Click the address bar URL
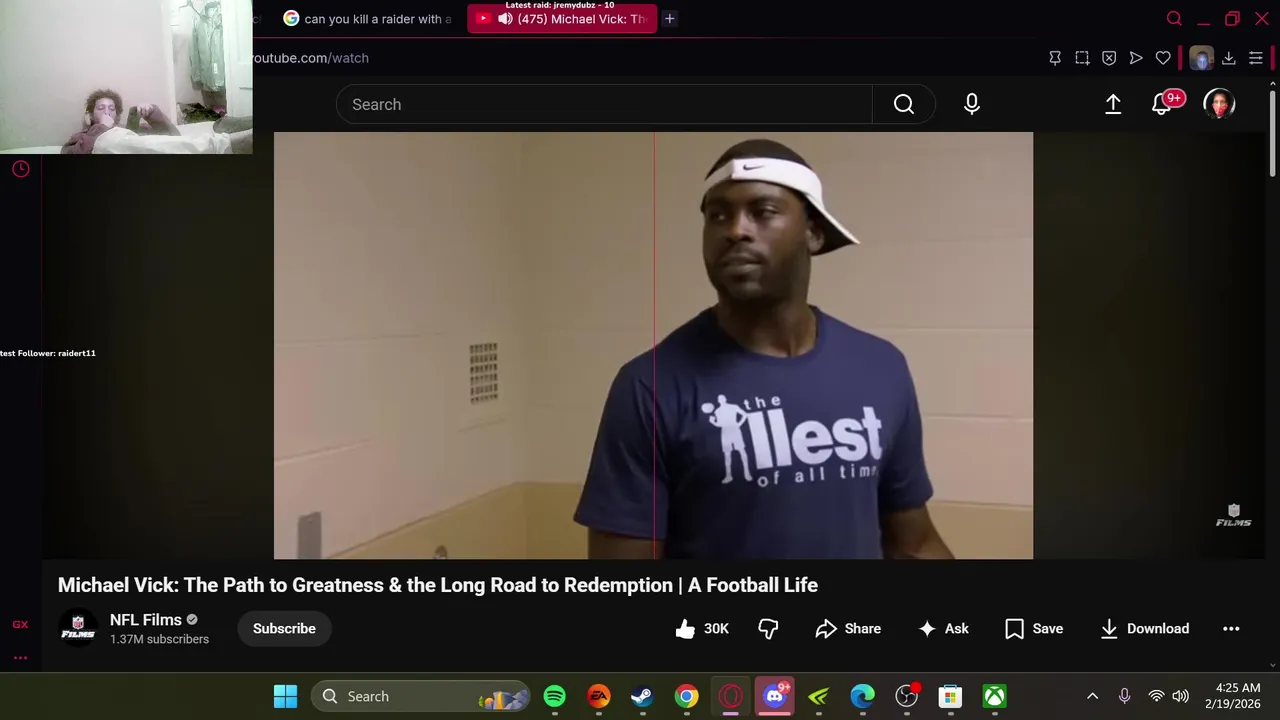This screenshot has height=720, width=1280. coord(310,58)
